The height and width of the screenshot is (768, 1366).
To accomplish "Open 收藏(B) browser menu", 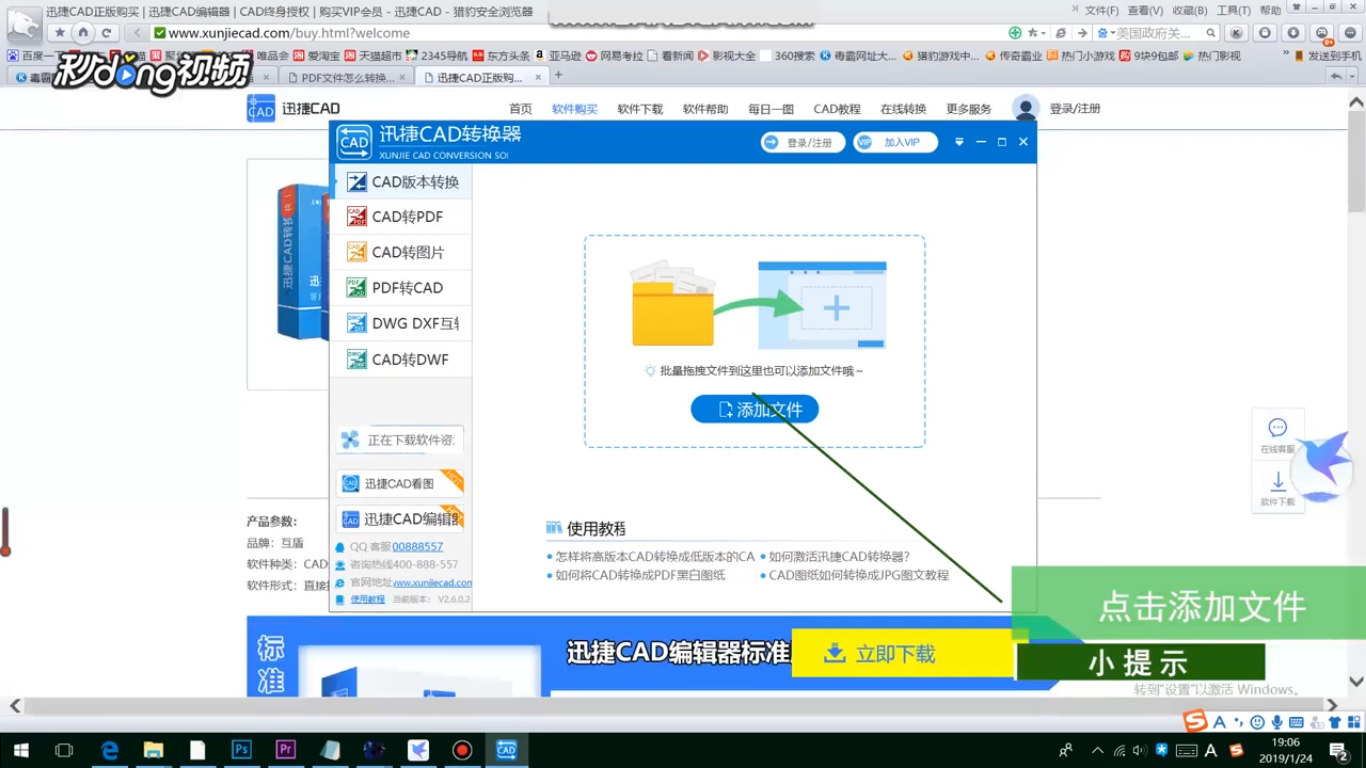I will click(1189, 10).
